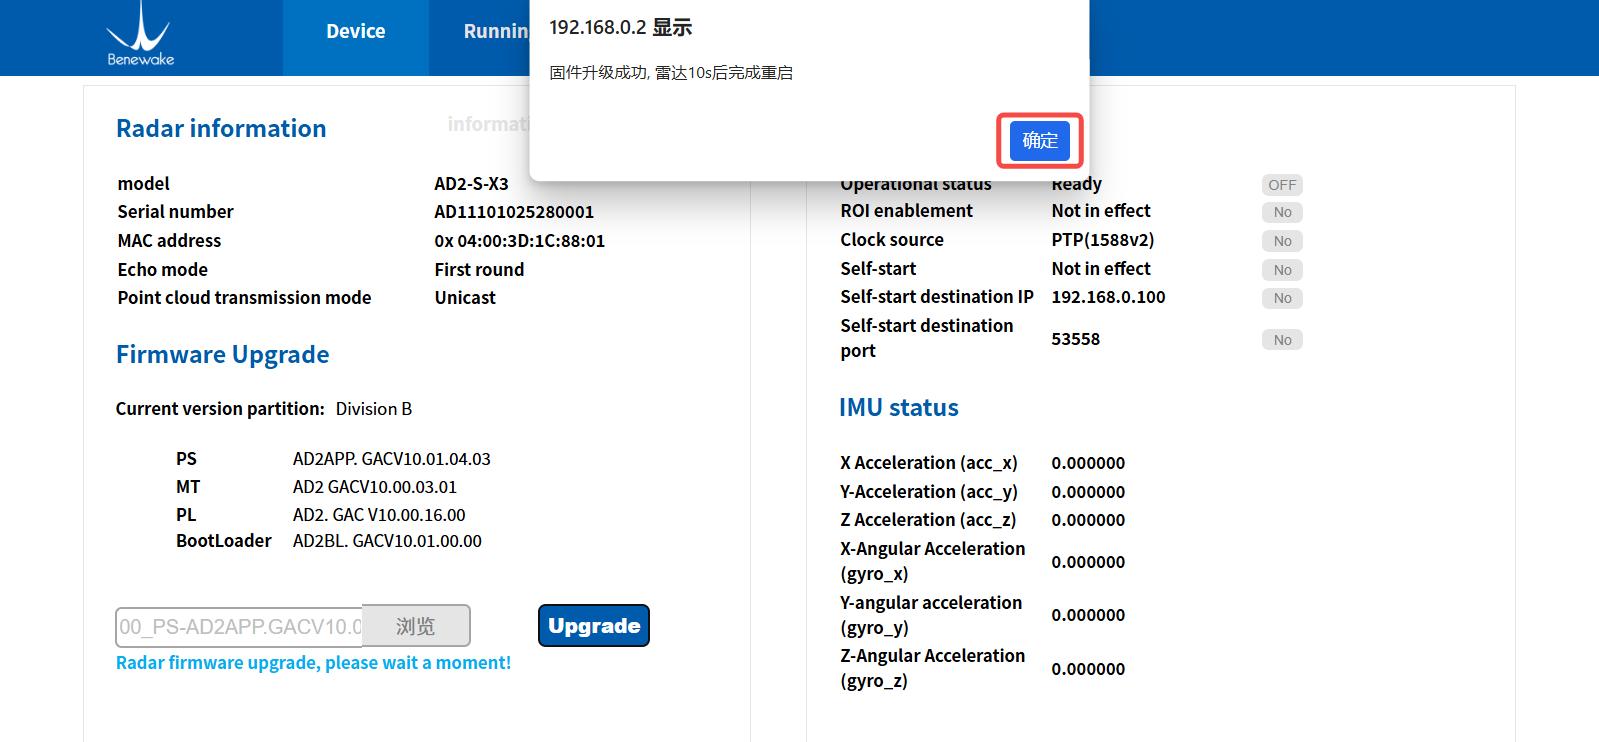Click the Y-angular acceleration (gyro_y) value
This screenshot has height=742, width=1599.
(1088, 614)
